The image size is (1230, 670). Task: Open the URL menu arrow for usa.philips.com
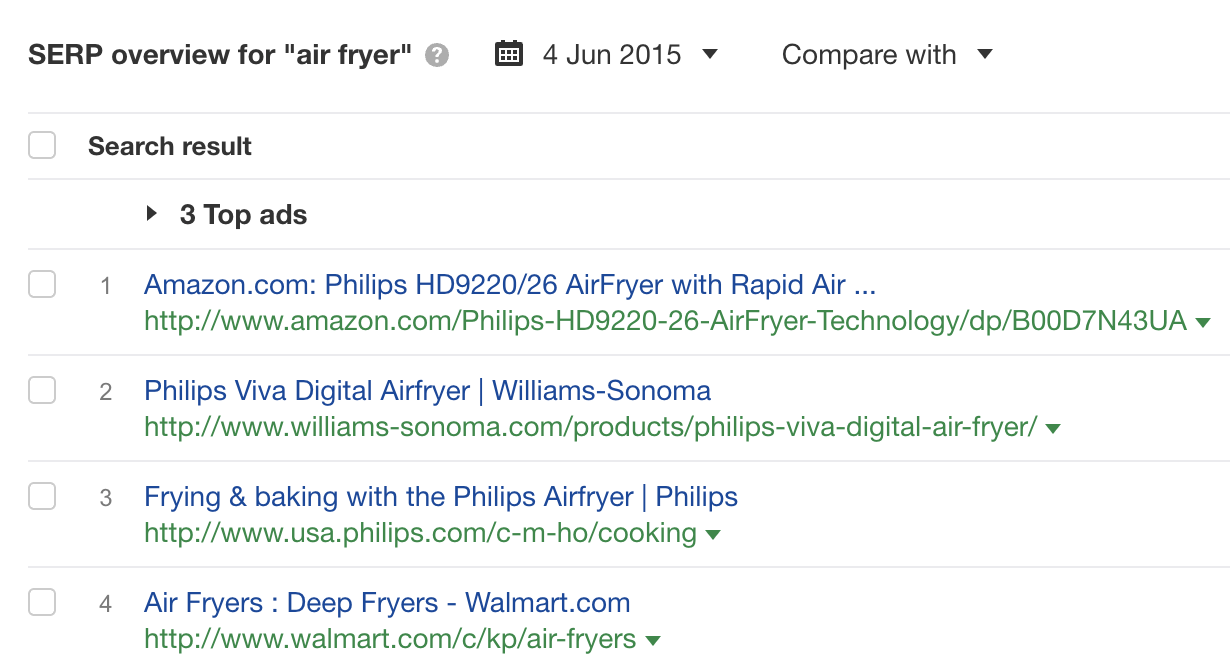point(713,534)
